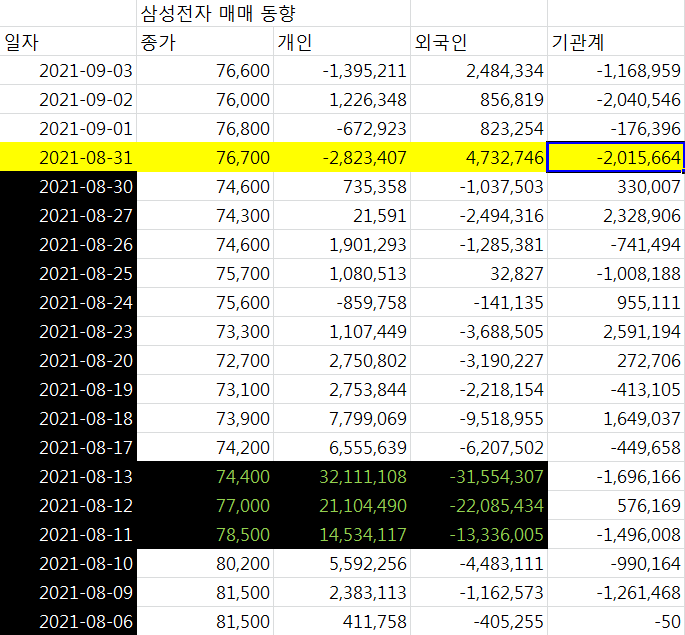The height and width of the screenshot is (635, 685).
Task: Select individual value 6,555,639
Action: (x=342, y=447)
